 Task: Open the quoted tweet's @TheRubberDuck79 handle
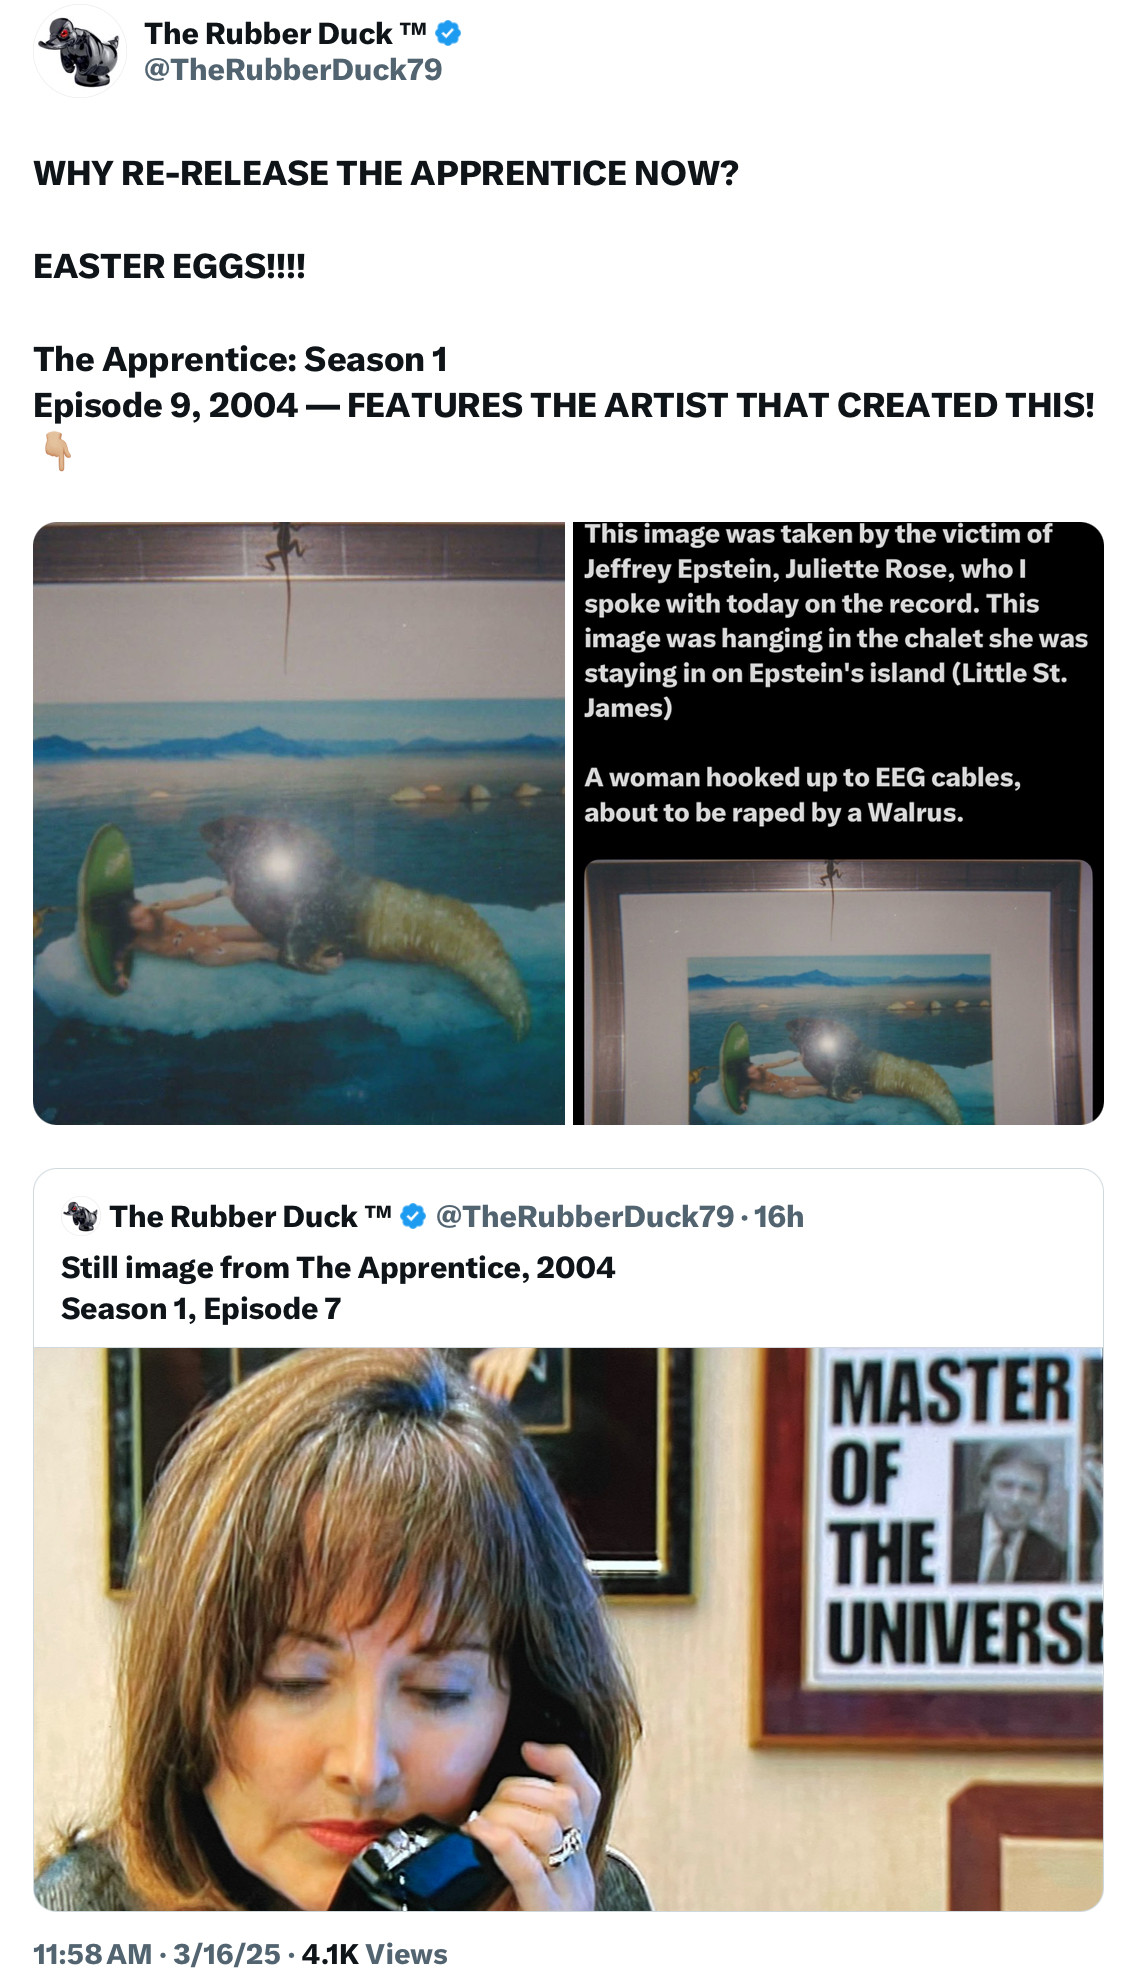pos(585,1216)
